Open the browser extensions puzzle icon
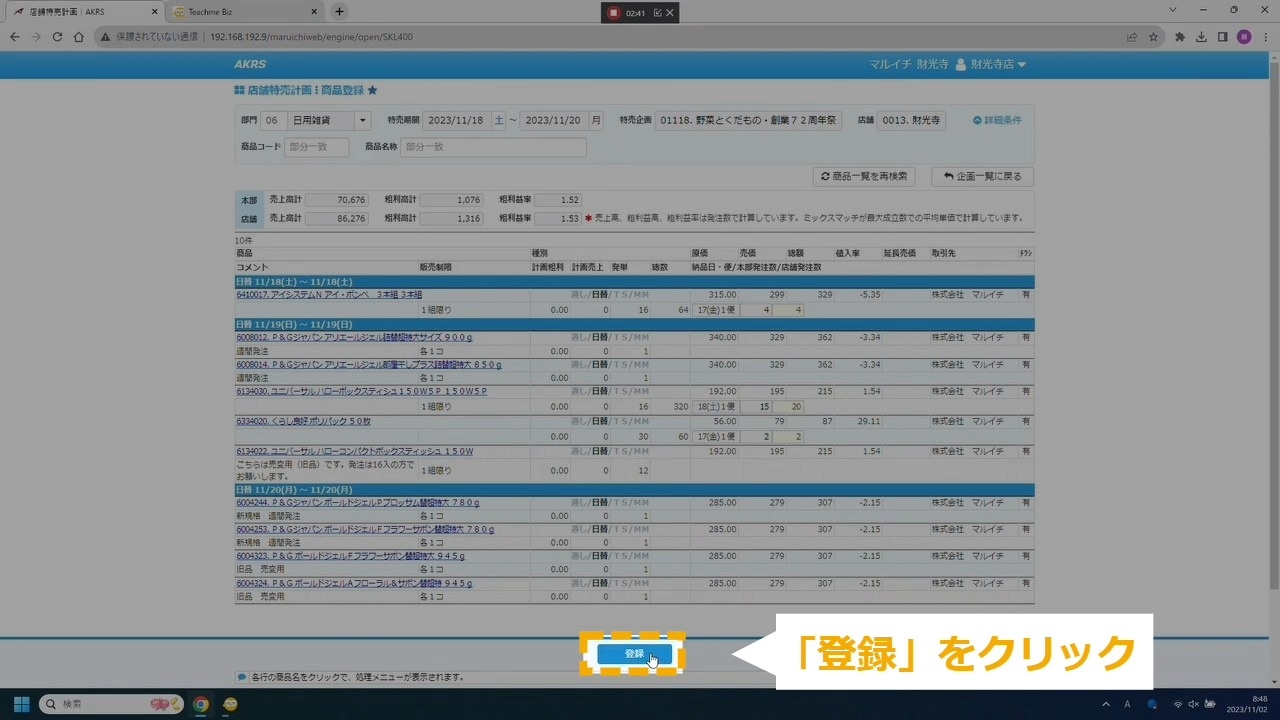This screenshot has width=1280, height=720. point(1180,37)
